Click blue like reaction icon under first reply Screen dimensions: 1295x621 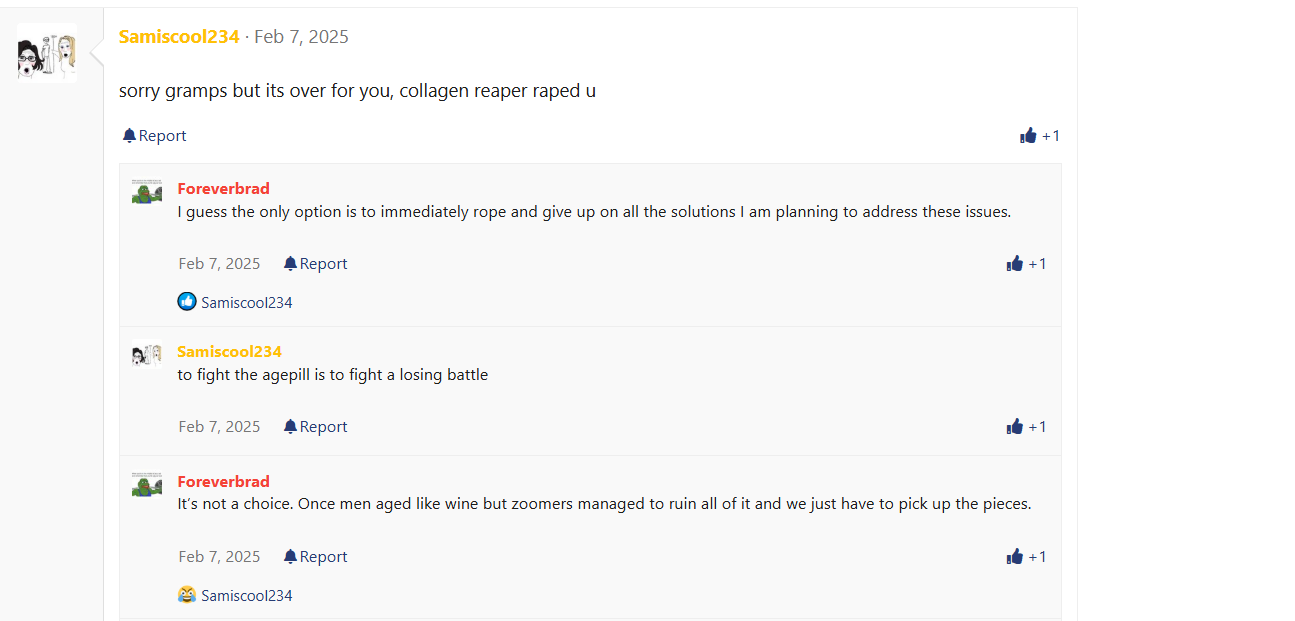(x=187, y=302)
